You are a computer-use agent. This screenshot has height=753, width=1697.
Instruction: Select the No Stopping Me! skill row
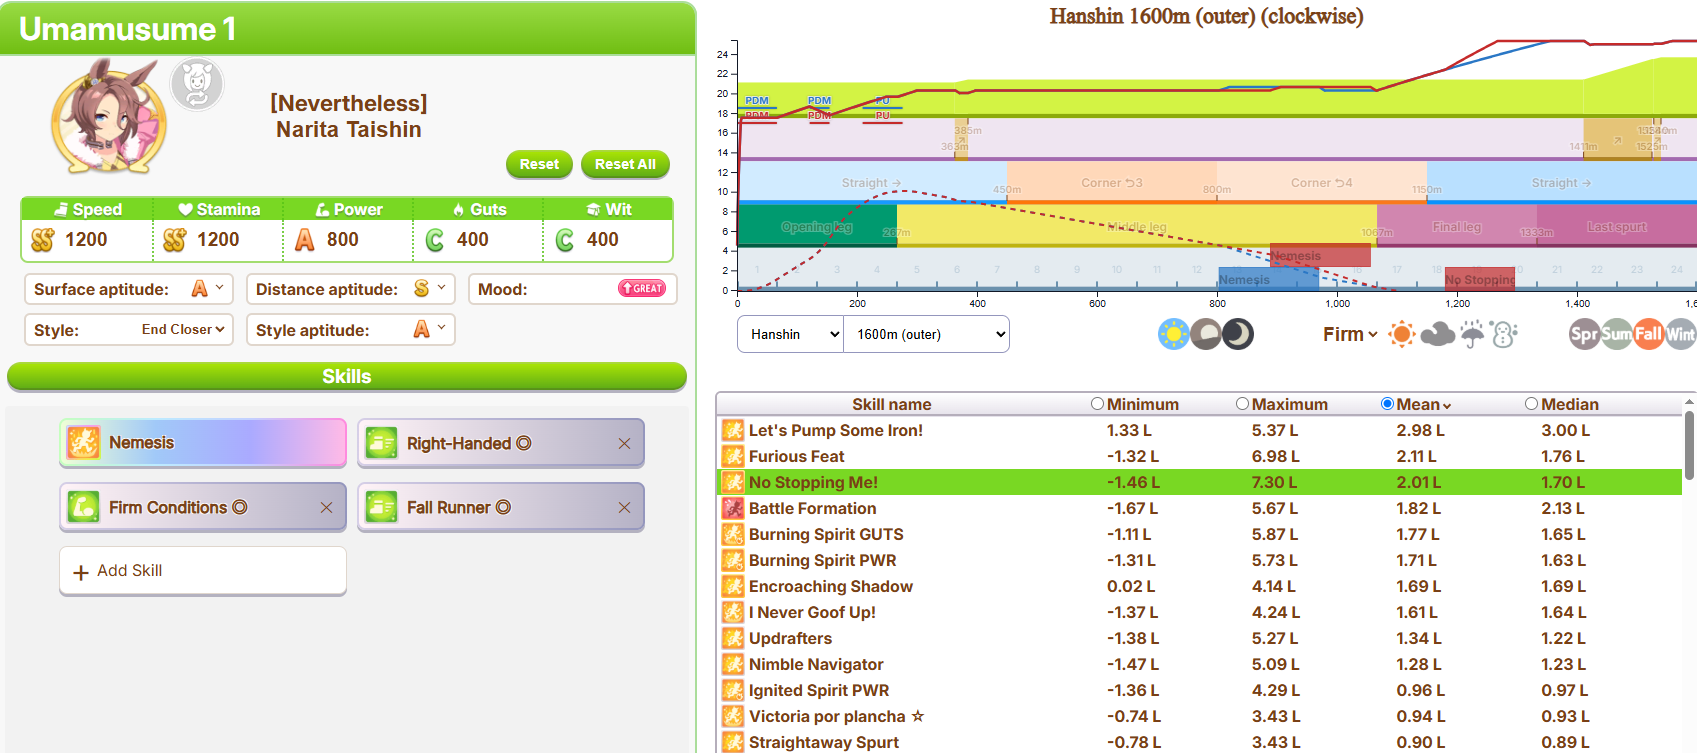click(1199, 482)
